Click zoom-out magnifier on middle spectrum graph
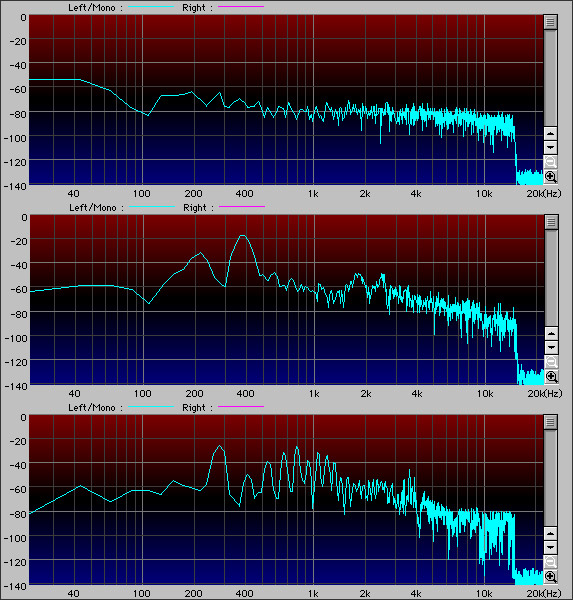 pyautogui.click(x=551, y=362)
